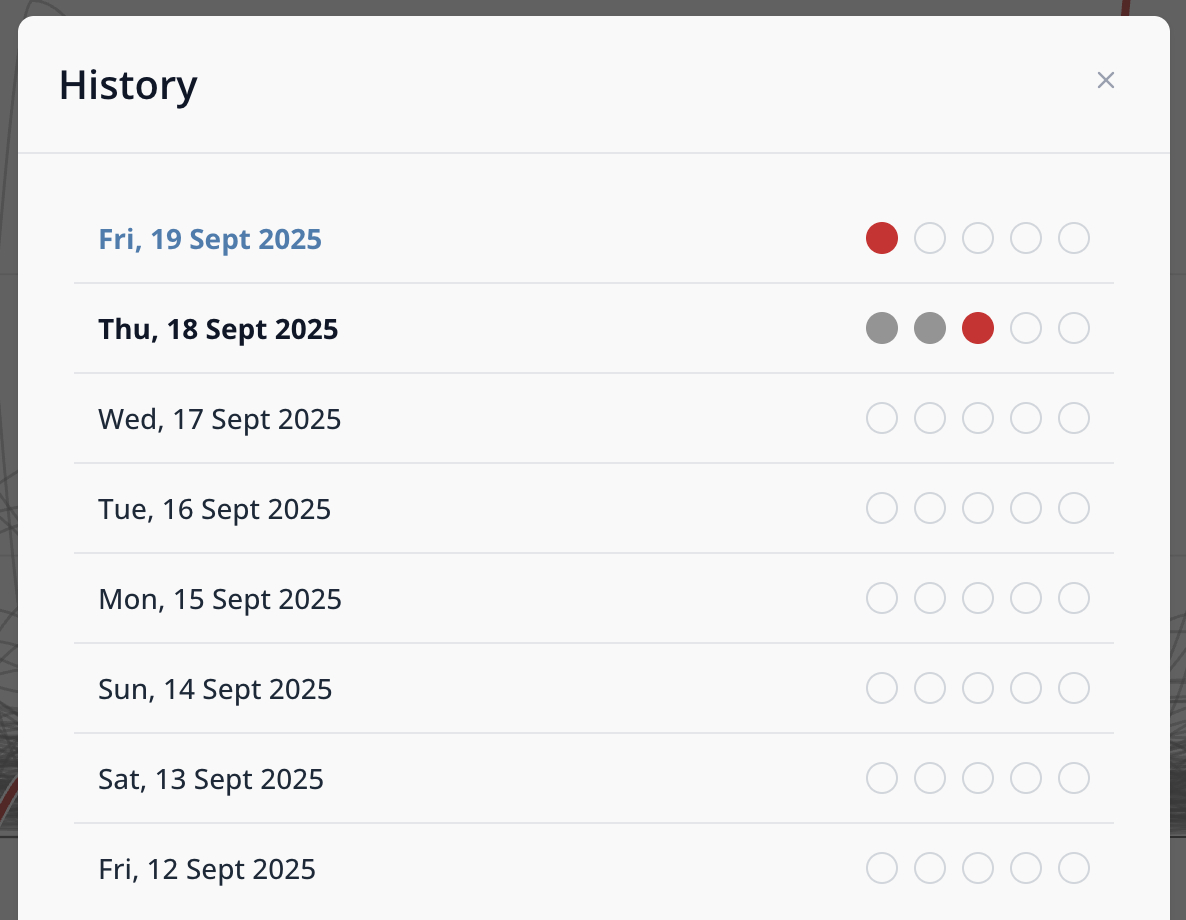The image size is (1186, 920).
Task: Click the second empty dot for 19 Sept
Action: pos(930,239)
